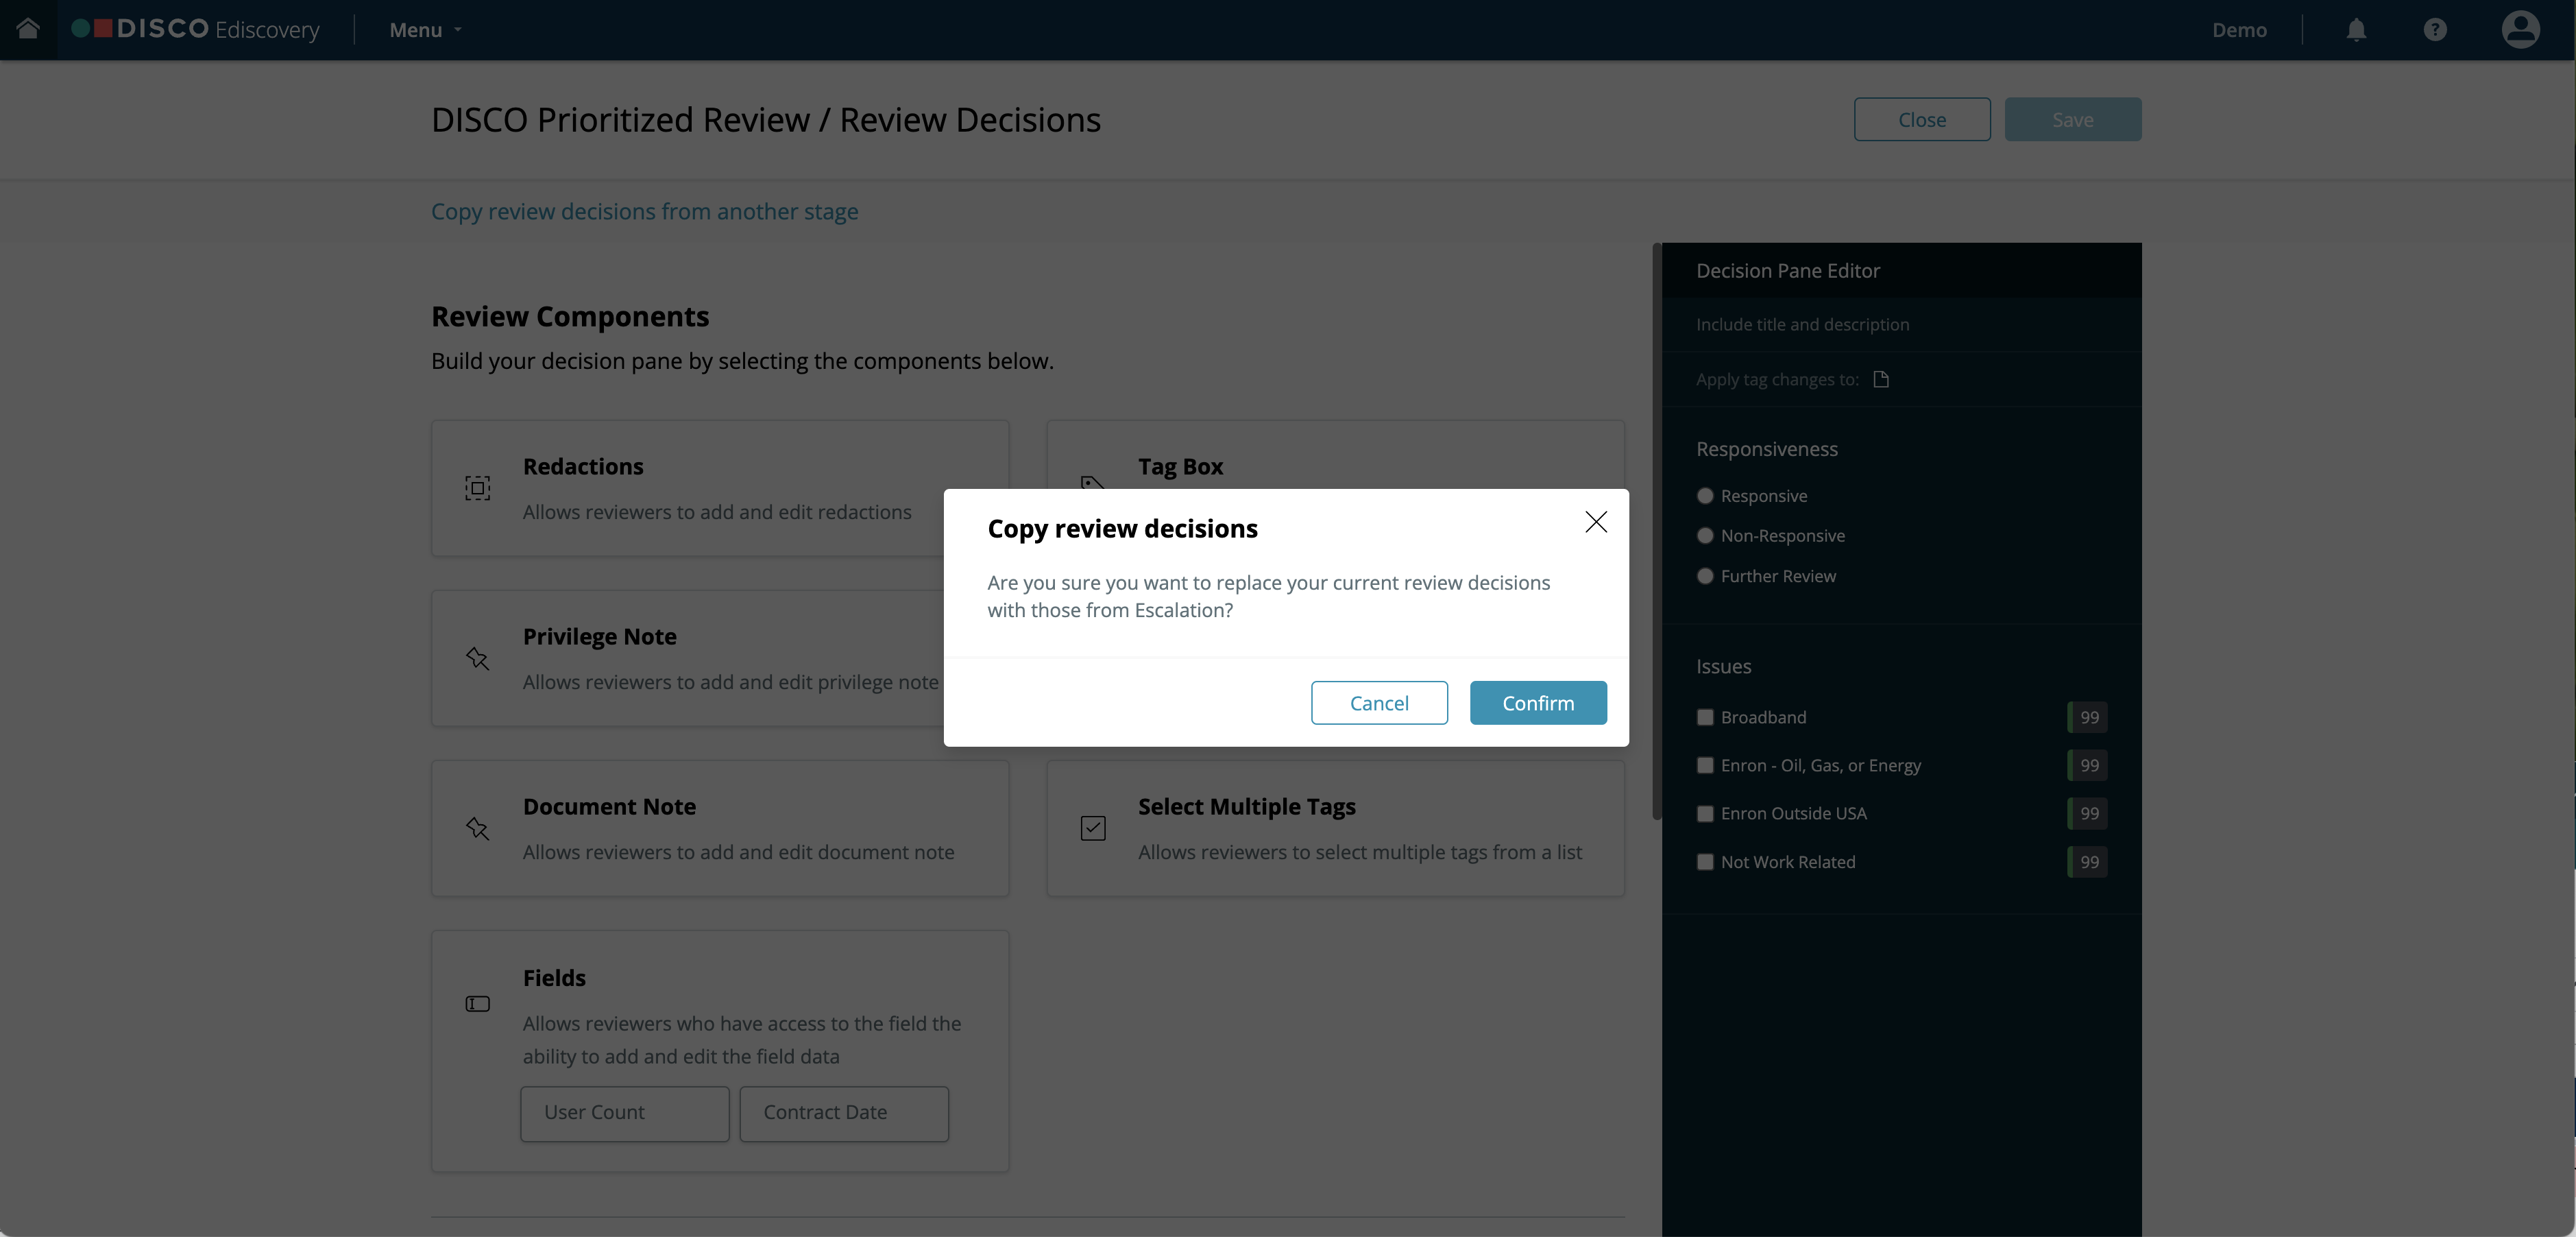Click the home icon in top bar
The height and width of the screenshot is (1237, 2576).
point(28,29)
